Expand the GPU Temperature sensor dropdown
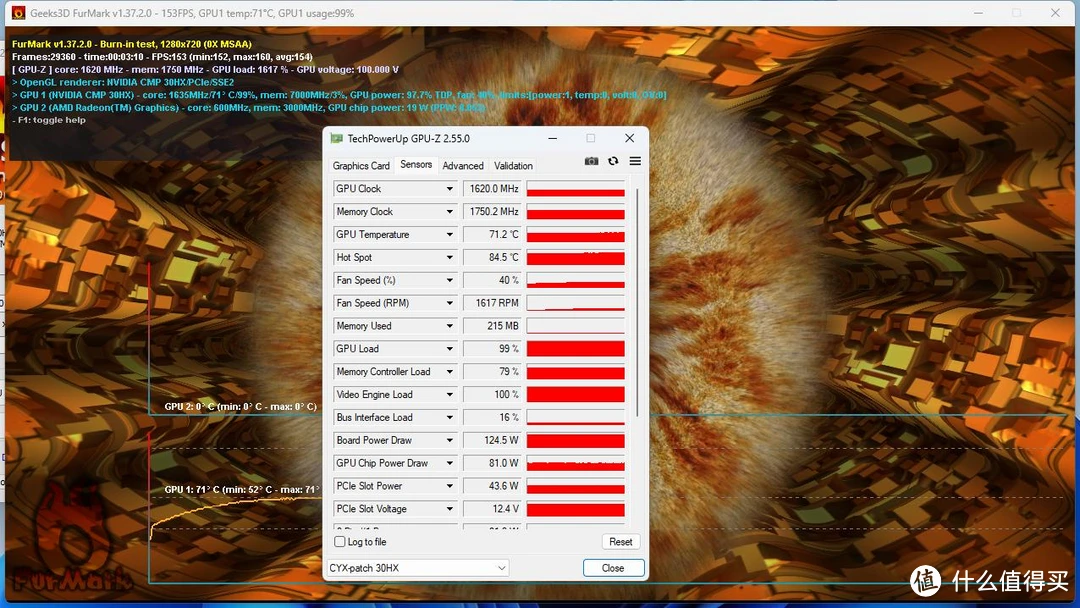Screen dimensions: 1080x608 (450, 235)
